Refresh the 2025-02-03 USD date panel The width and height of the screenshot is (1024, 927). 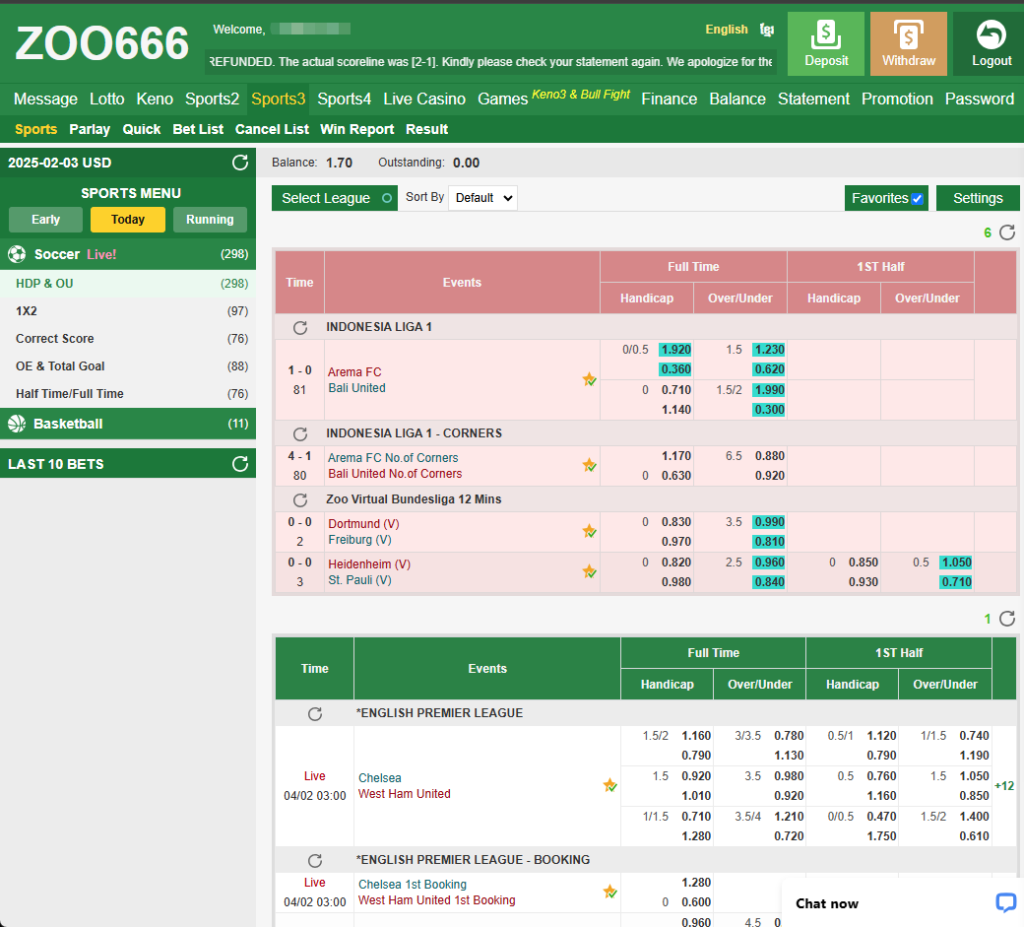click(x=240, y=163)
